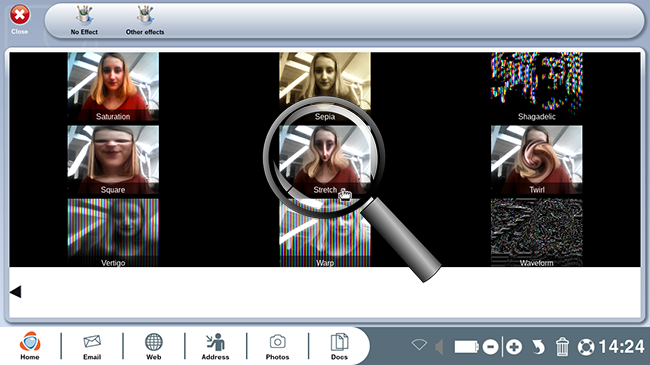Viewport: 650px width, 365px height.
Task: Check the Wi-Fi status icon
Action: point(419,345)
